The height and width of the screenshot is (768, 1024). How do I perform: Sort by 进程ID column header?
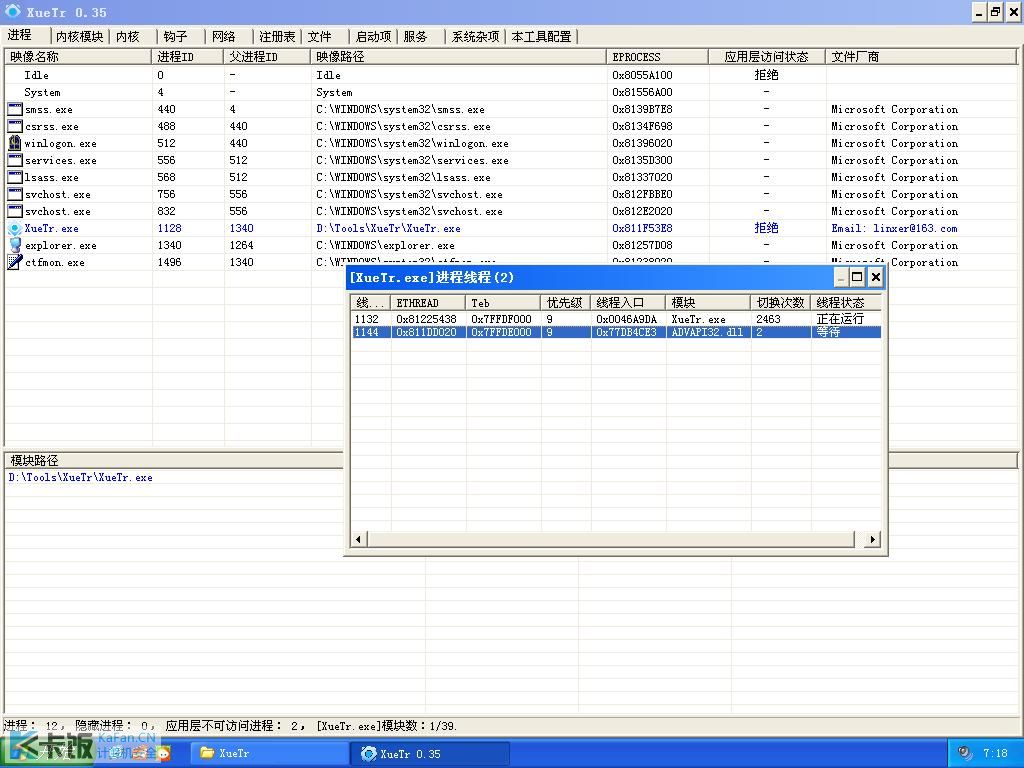point(187,57)
